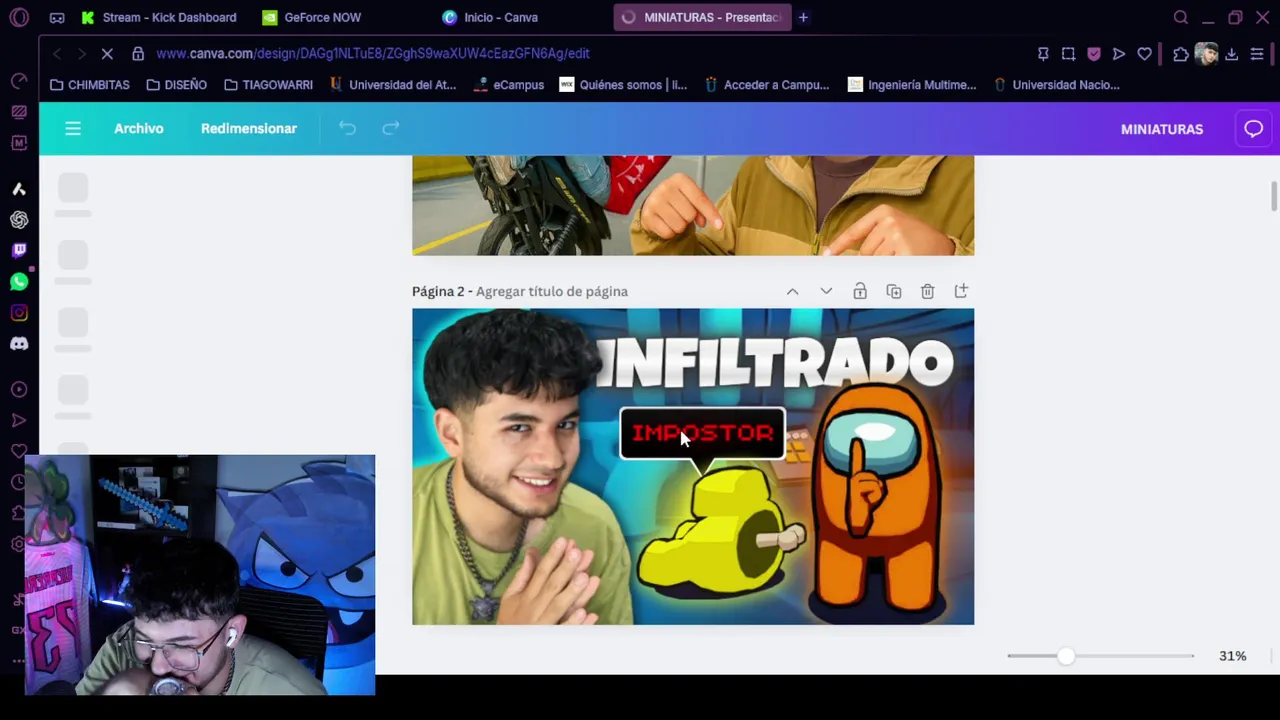Image resolution: width=1280 pixels, height=720 pixels.
Task: Open the Universidad del At... bookmark
Action: pos(392,85)
